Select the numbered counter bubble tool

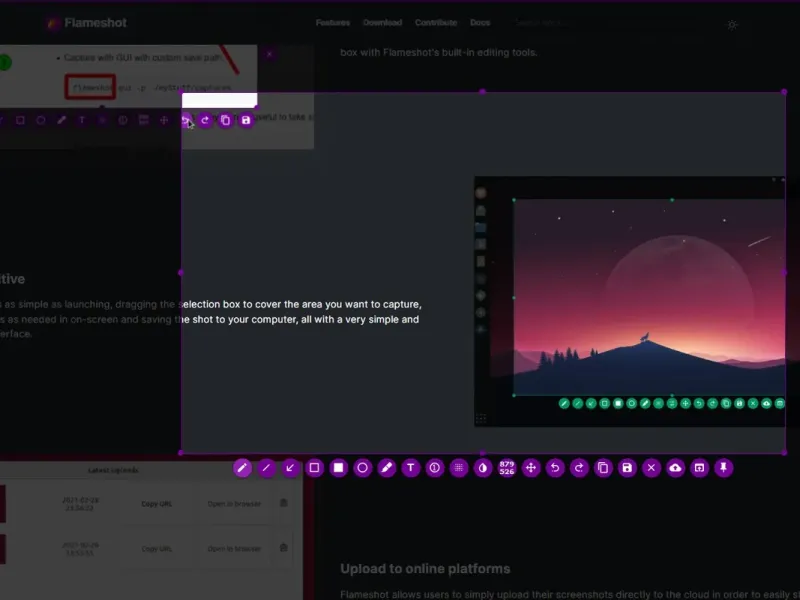click(435, 468)
